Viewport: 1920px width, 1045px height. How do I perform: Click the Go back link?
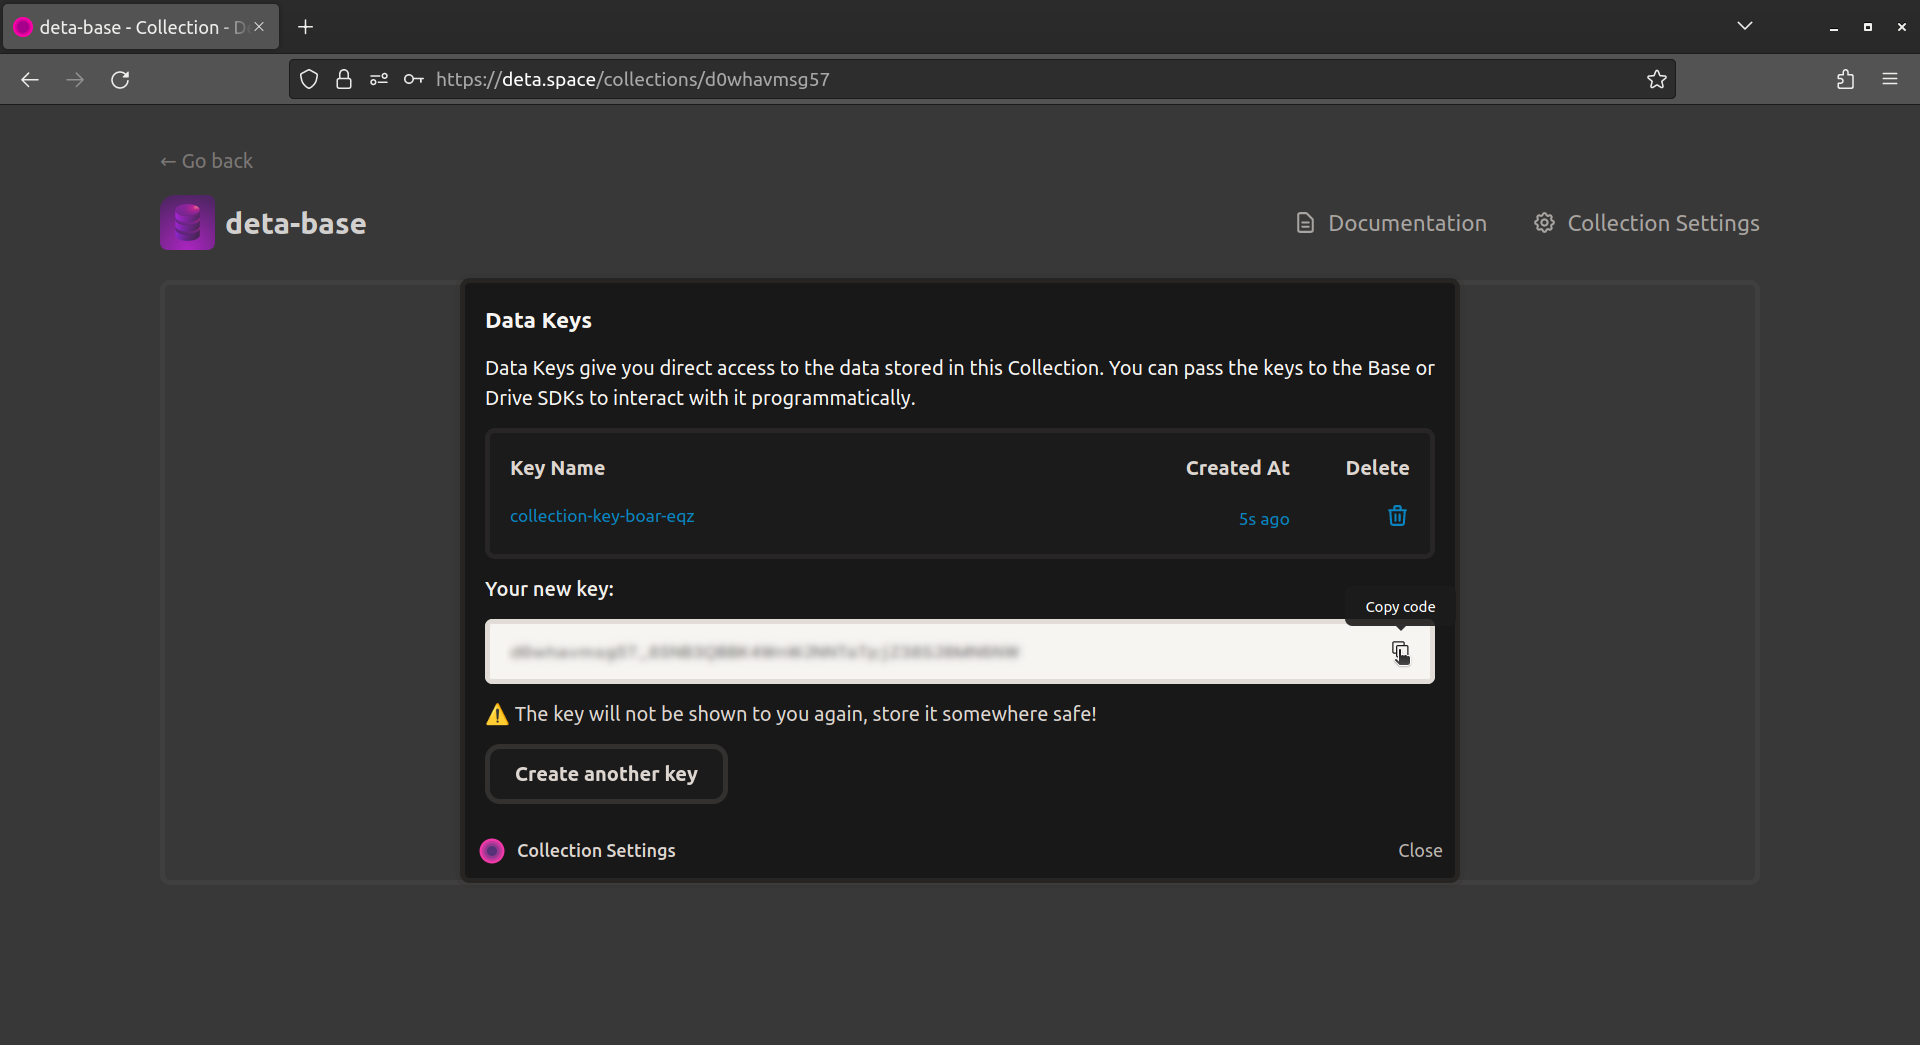pyautogui.click(x=207, y=161)
